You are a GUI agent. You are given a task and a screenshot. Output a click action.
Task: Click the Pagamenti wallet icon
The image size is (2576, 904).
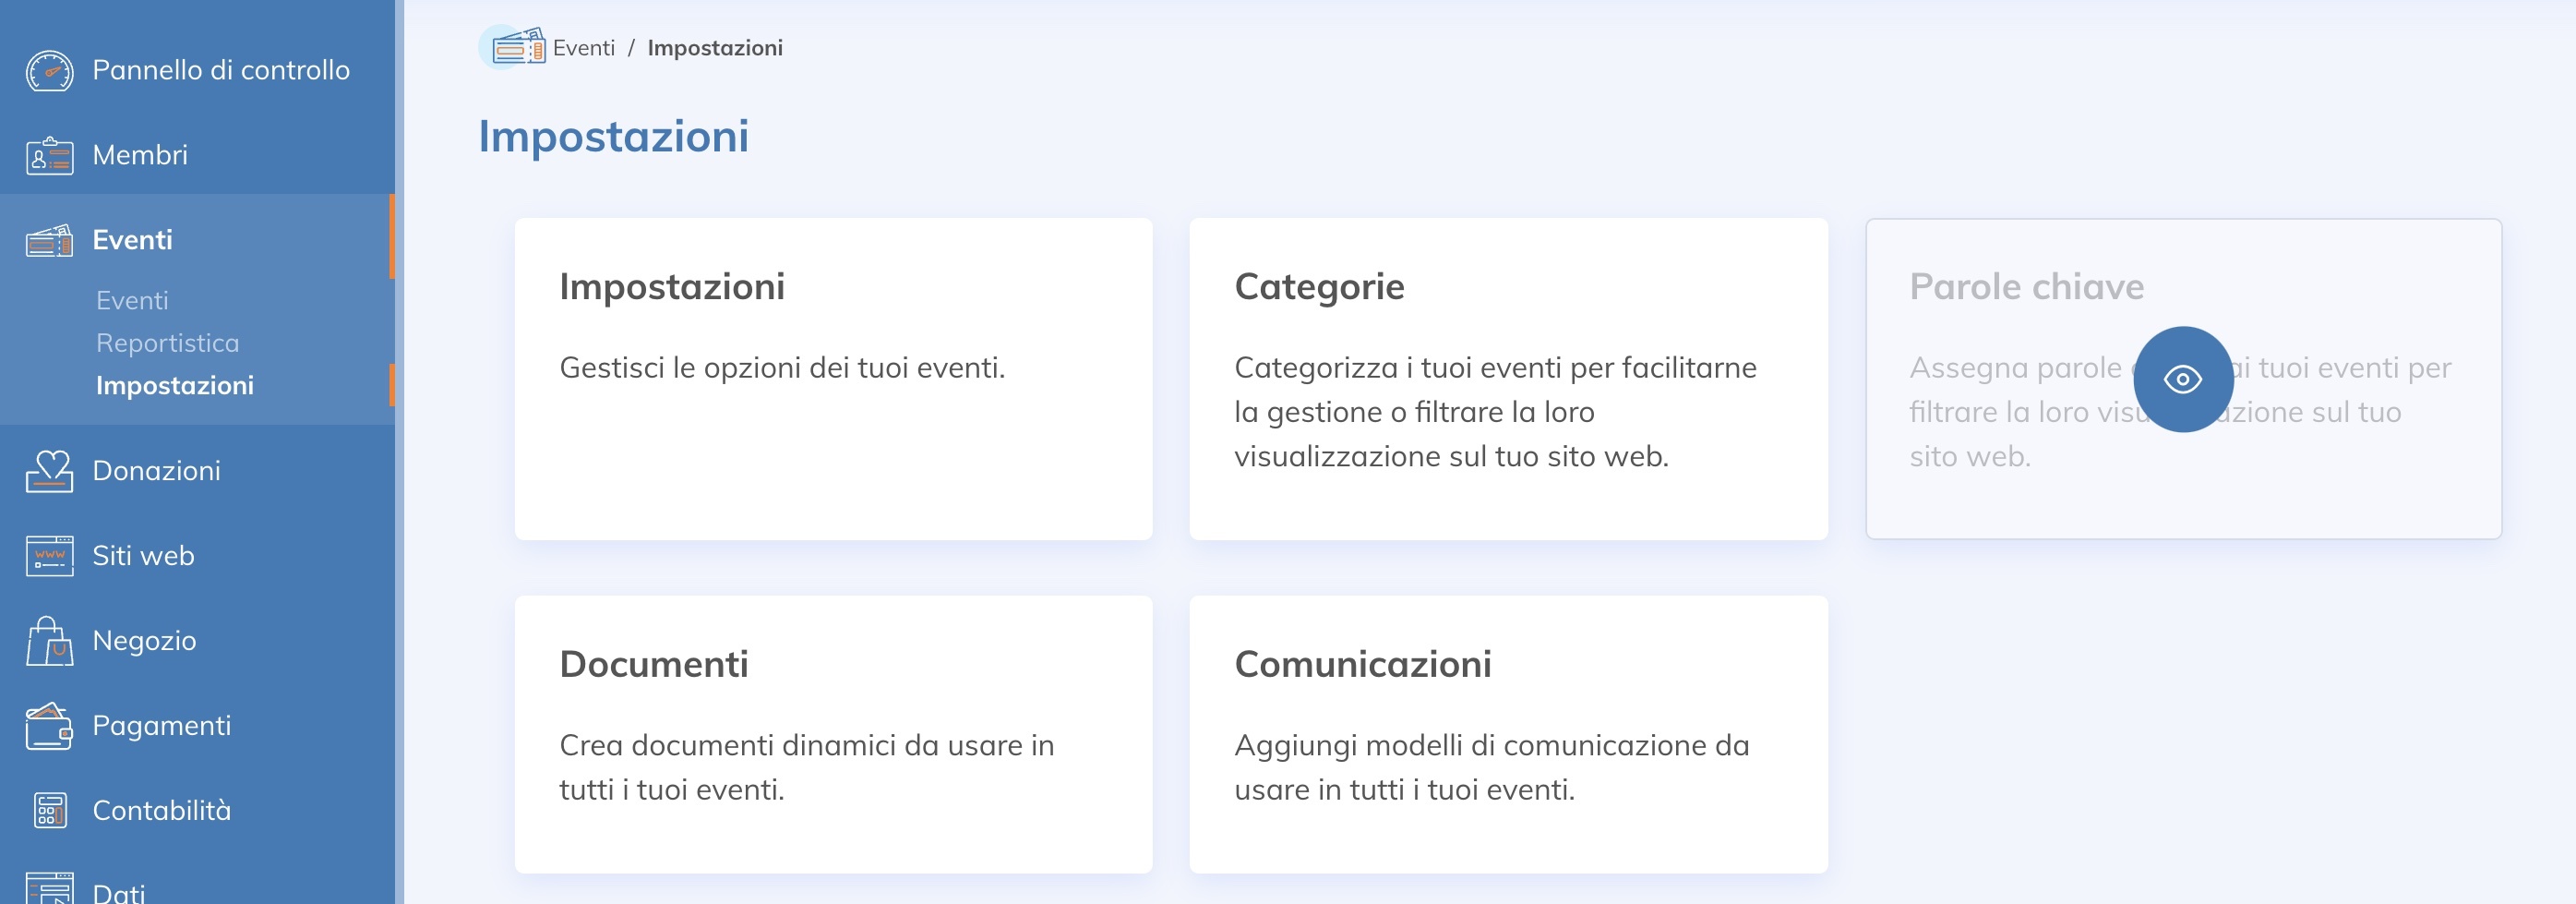pyautogui.click(x=50, y=725)
